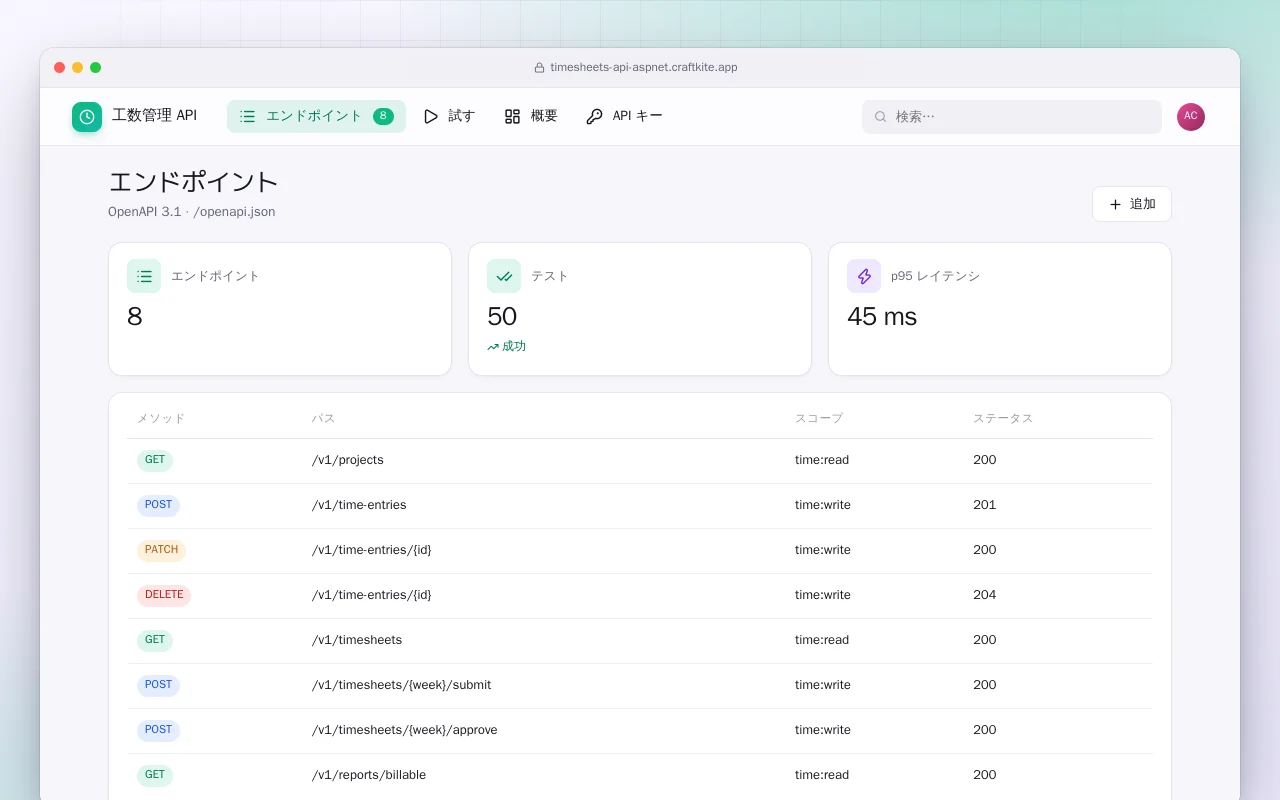Click the clock logo icon for 工数管理 API

click(87, 117)
